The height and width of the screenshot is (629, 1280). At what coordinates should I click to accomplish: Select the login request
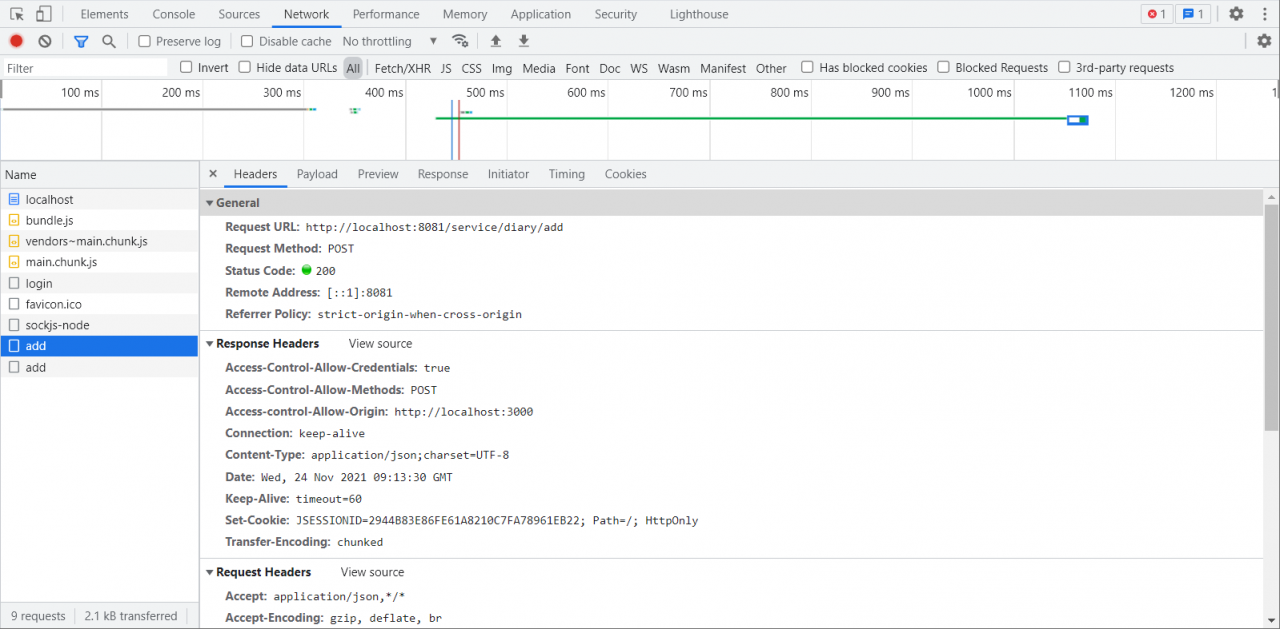tap(100, 283)
